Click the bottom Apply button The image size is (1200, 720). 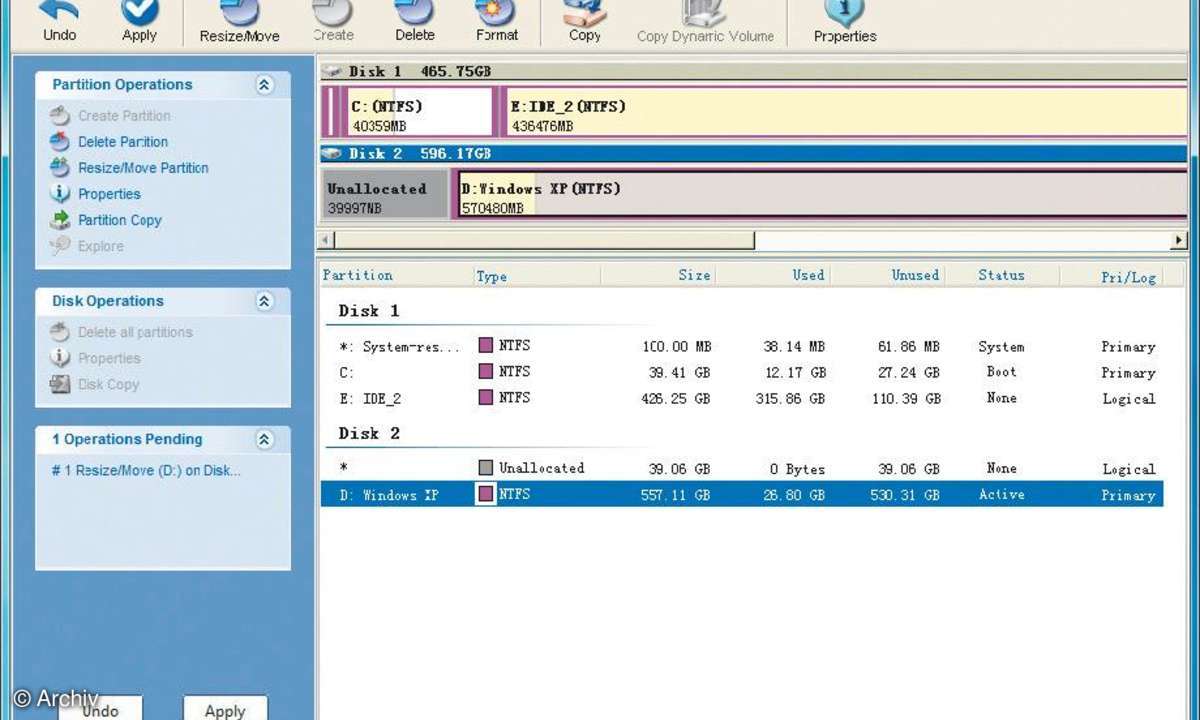tap(225, 709)
